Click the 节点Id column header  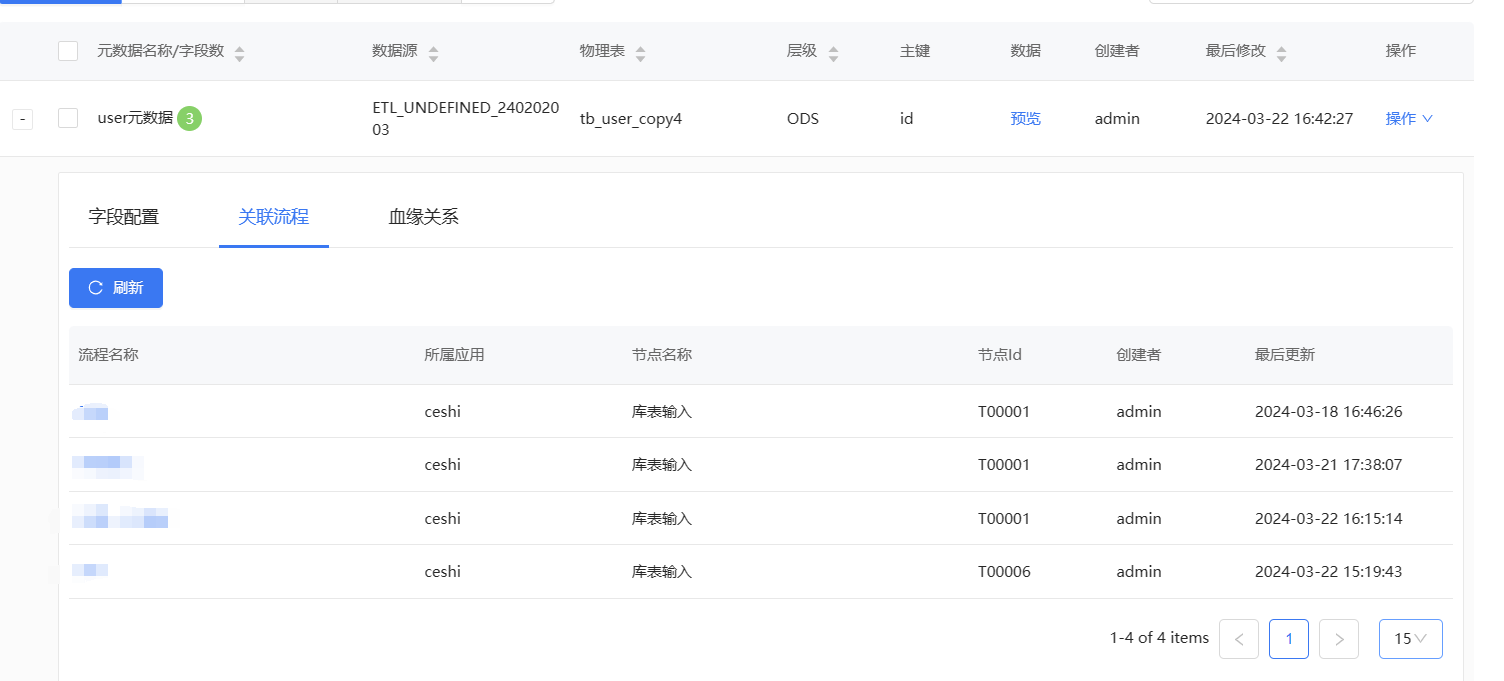(x=1000, y=354)
